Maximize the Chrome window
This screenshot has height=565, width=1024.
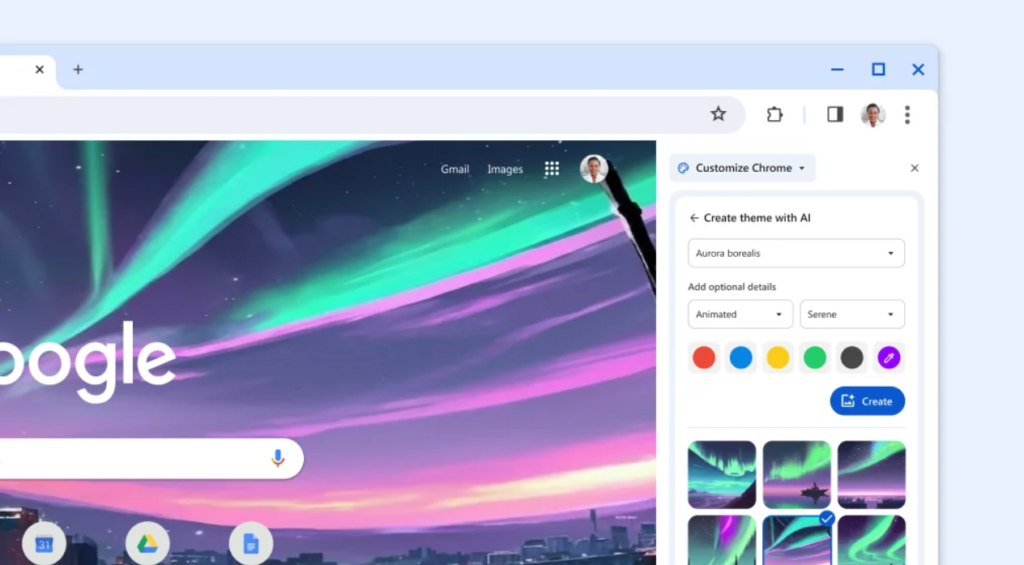[878, 69]
